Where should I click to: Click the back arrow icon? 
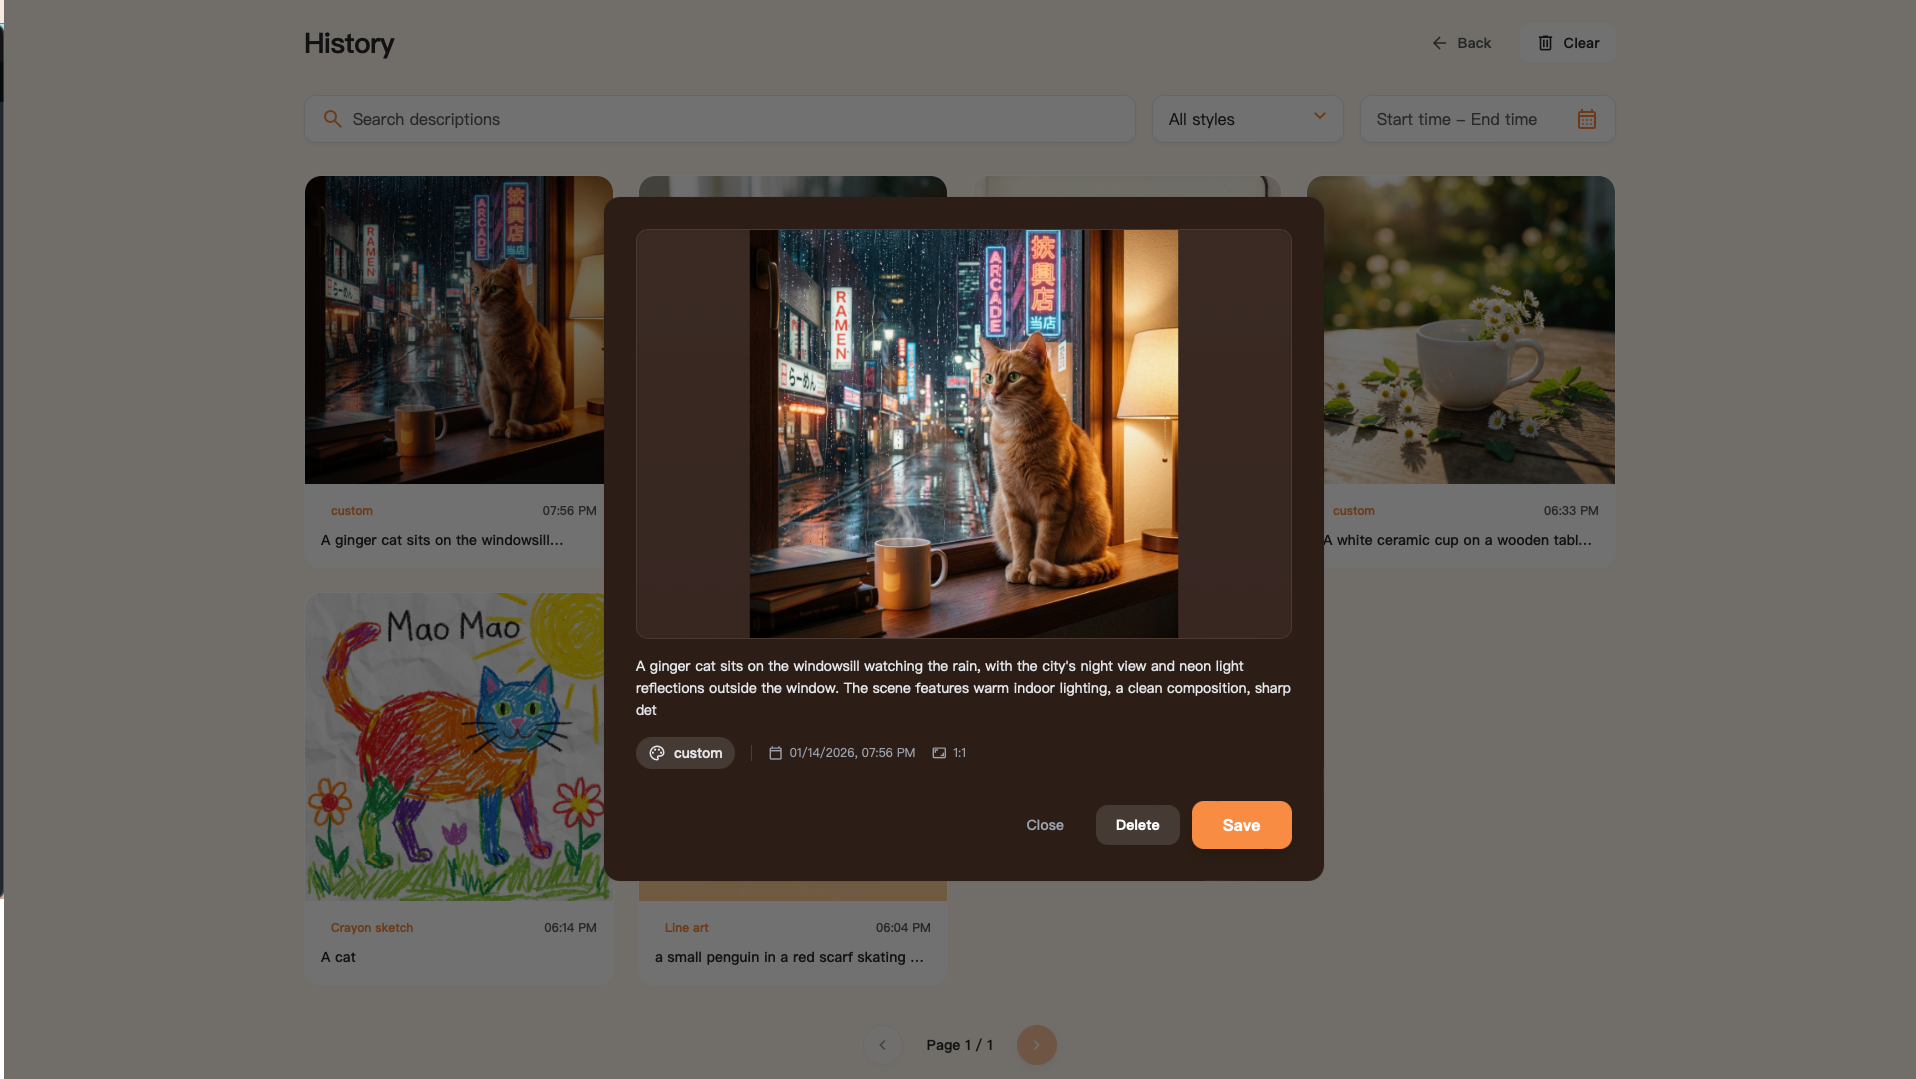(1439, 43)
